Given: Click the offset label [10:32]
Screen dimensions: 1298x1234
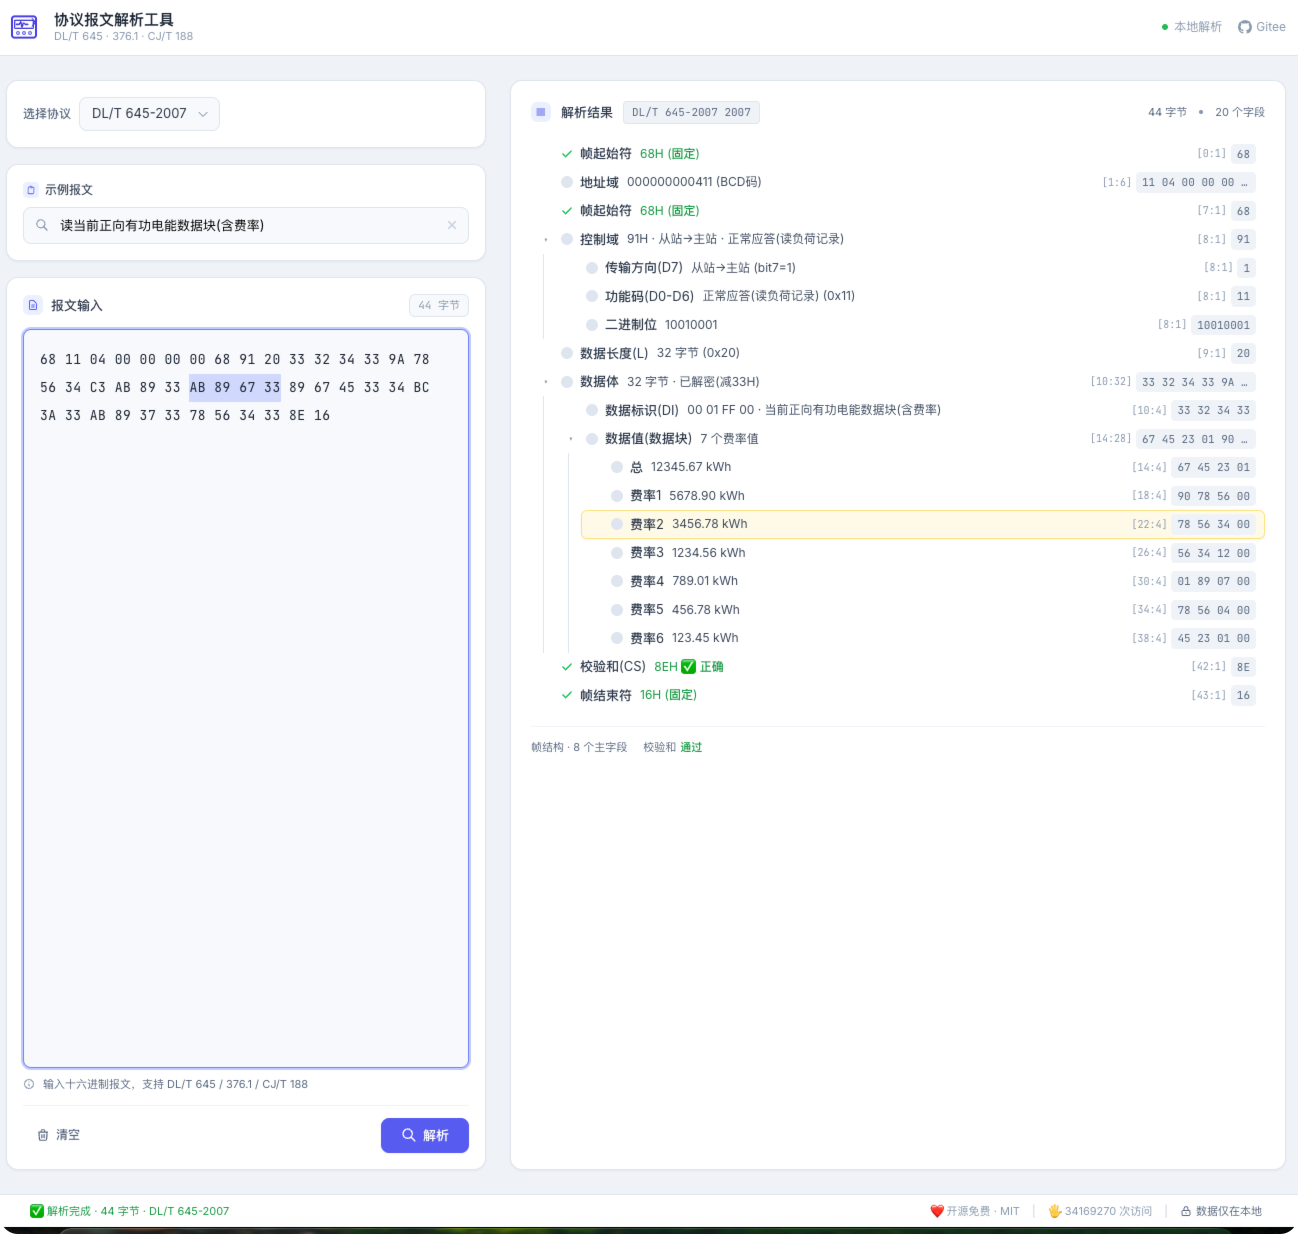Looking at the screenshot, I should coord(1111,382).
